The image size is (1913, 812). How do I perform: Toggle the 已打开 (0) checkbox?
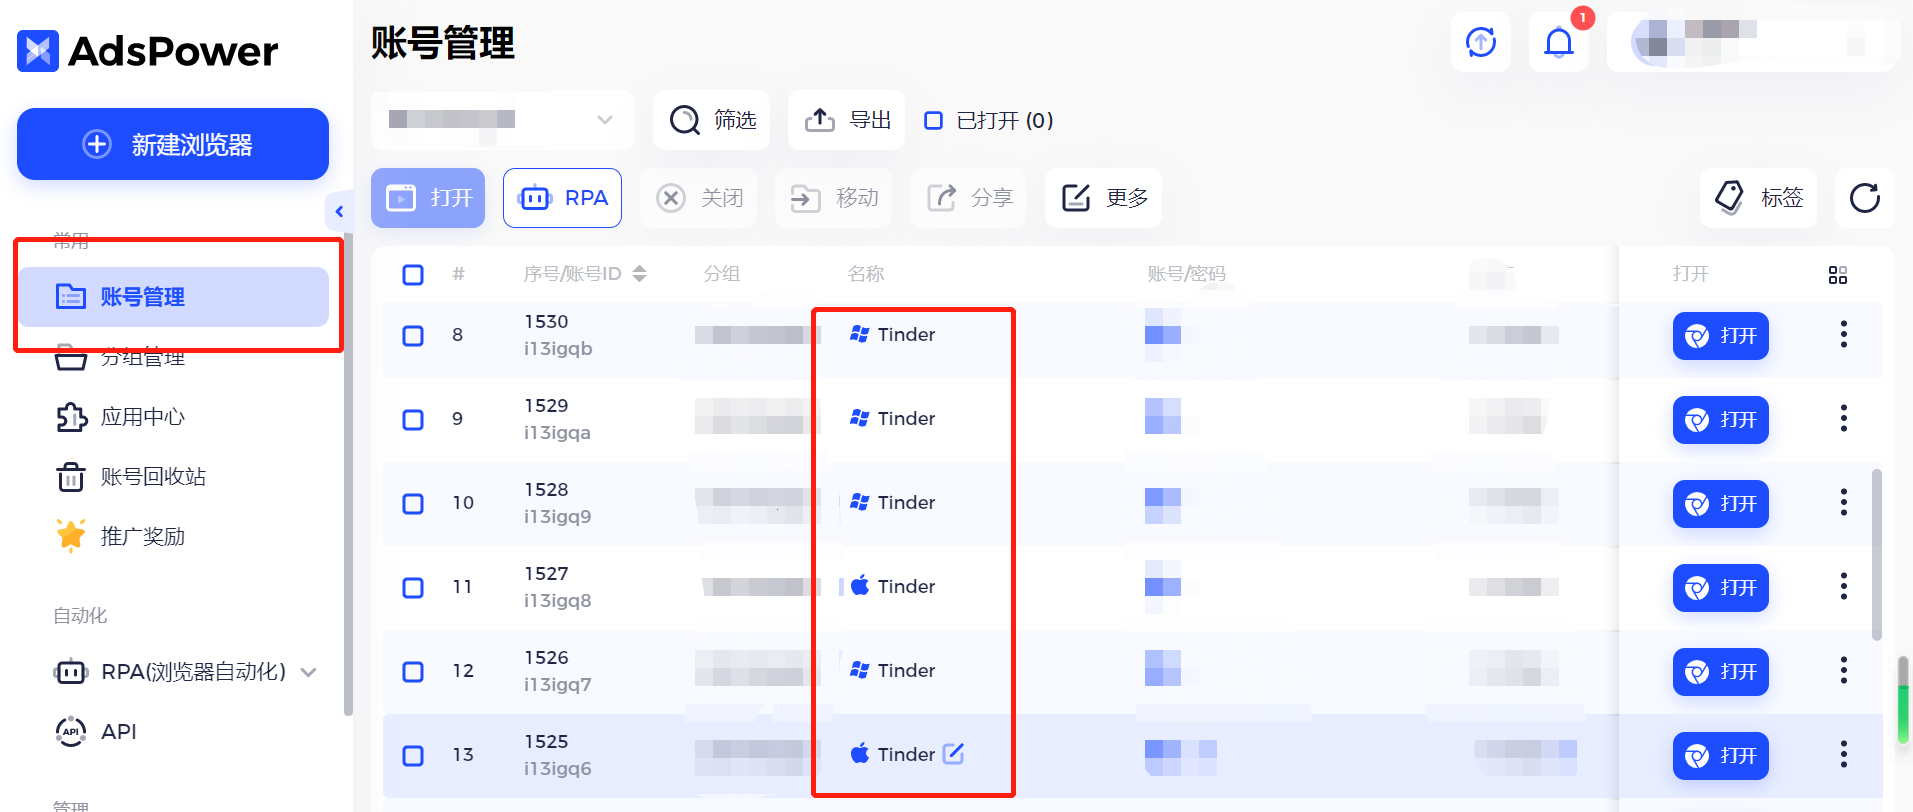[x=933, y=120]
